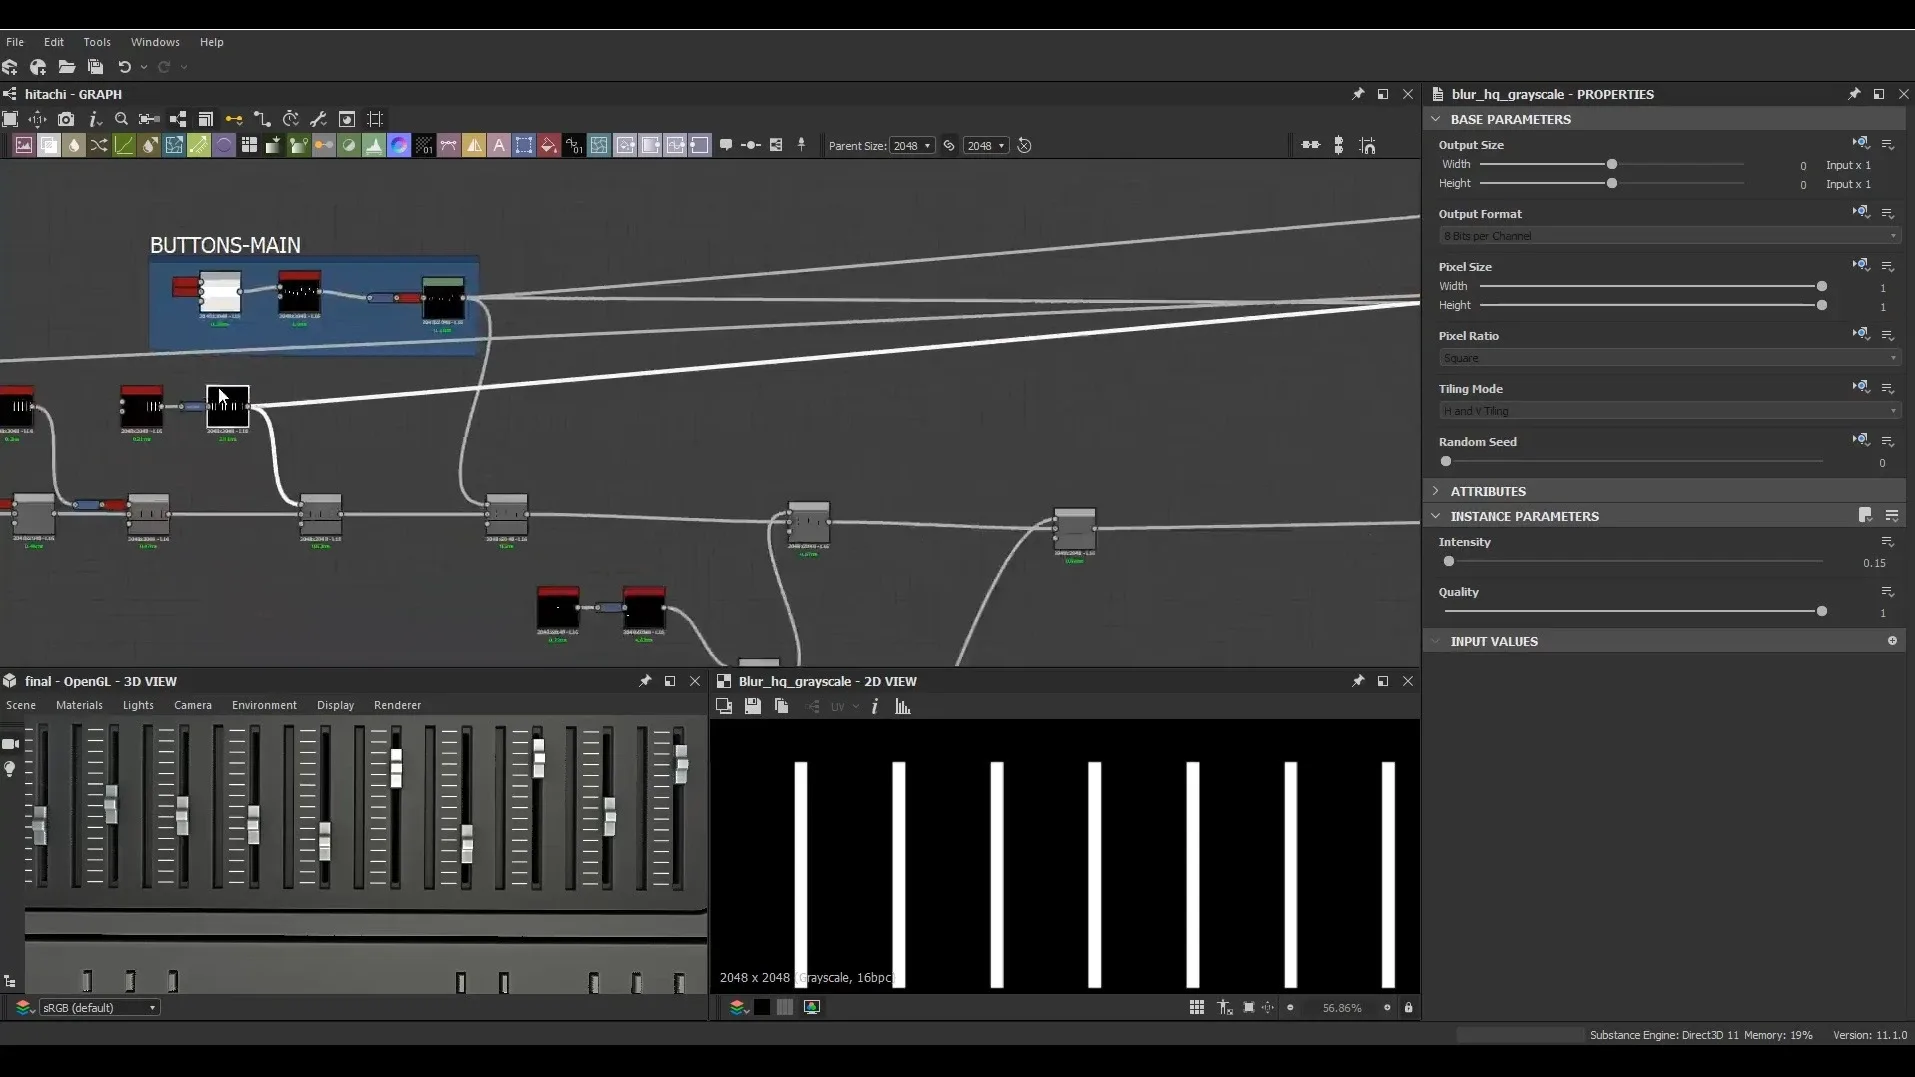Click the Intensity slider handle

pos(1449,562)
